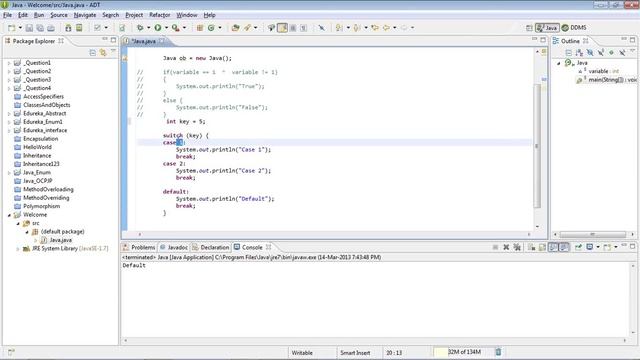Image resolution: width=640 pixels, height=360 pixels.
Task: Collapse the src folder
Action: coord(18,223)
